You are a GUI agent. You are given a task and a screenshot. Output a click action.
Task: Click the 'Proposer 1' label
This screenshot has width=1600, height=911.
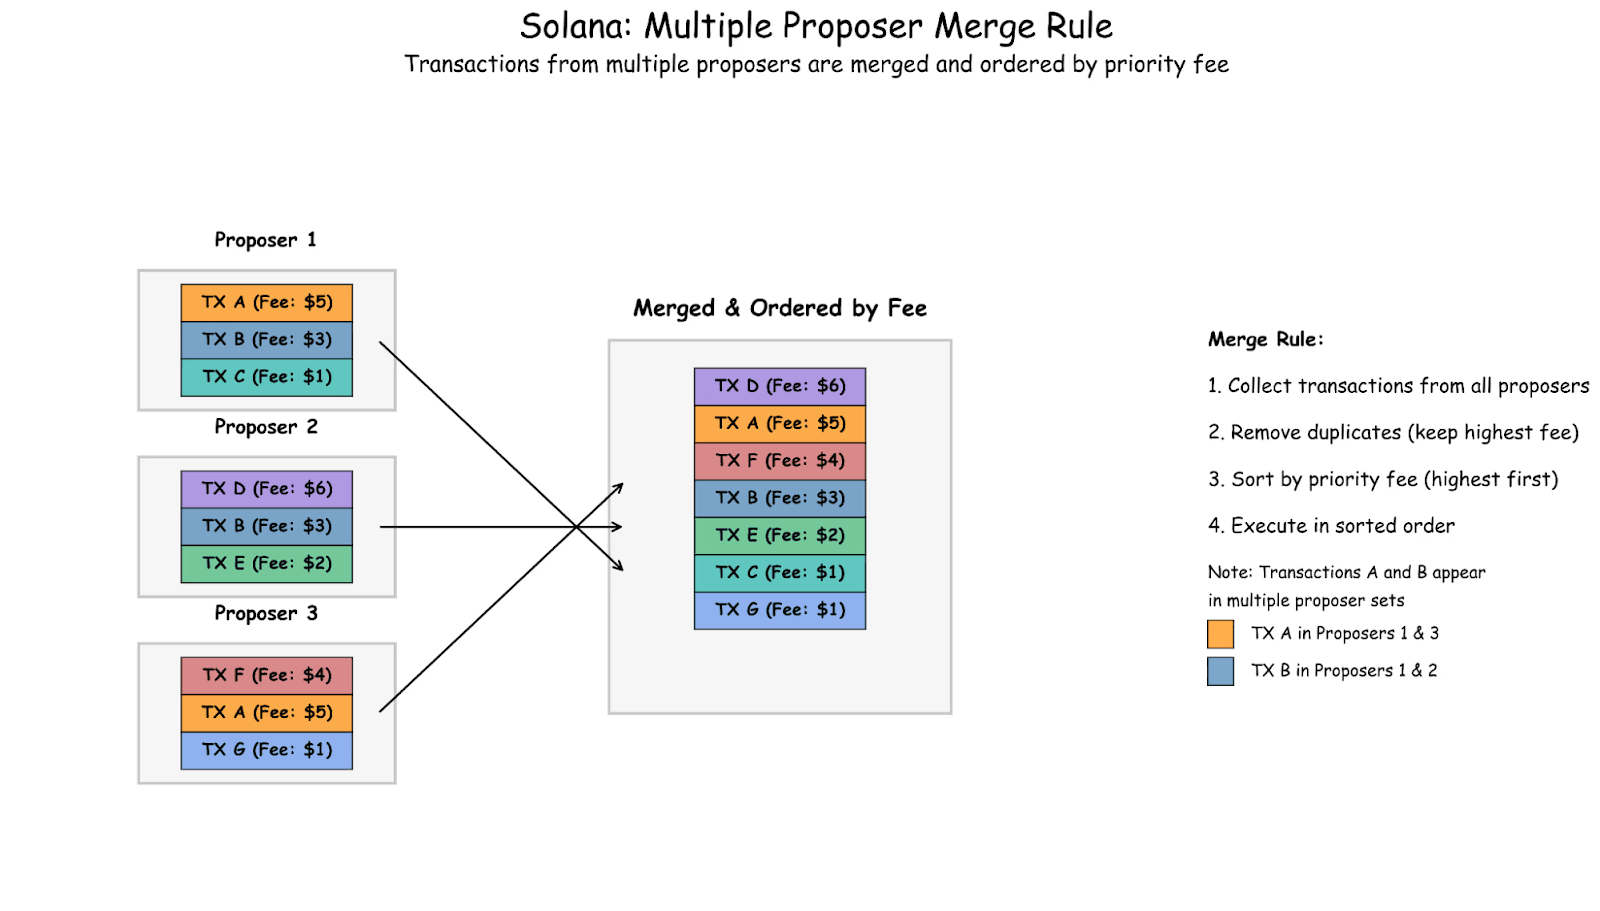pyautogui.click(x=265, y=240)
